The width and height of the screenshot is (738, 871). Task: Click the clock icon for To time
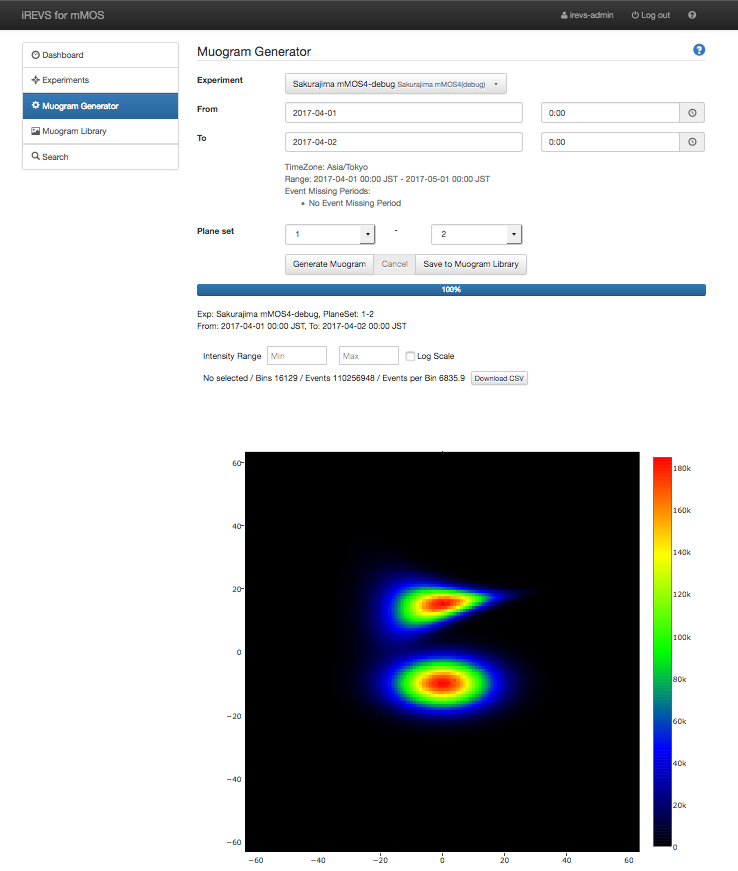[692, 143]
